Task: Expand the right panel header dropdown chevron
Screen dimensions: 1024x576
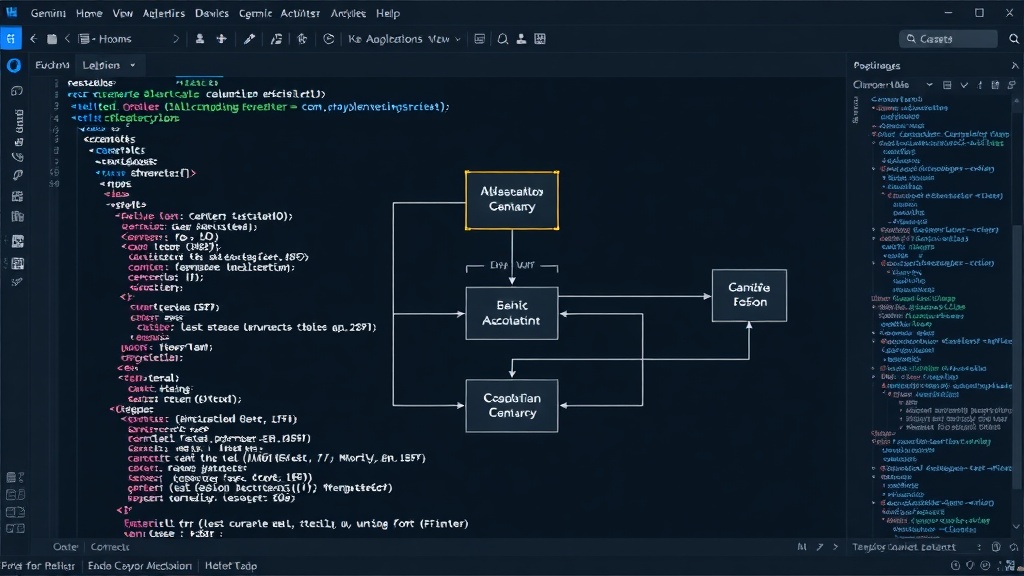Action: (929, 85)
